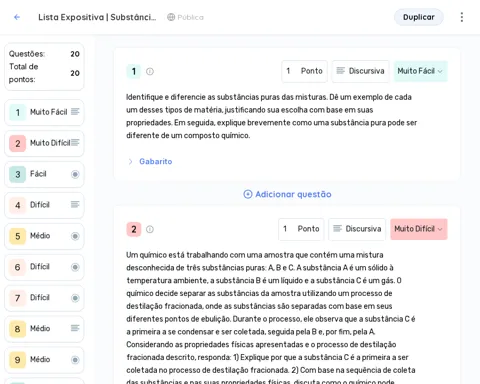Viewport: 480px width, 384px height.
Task: Click discursive lines icon in sidebar item 1
Action: click(x=75, y=112)
